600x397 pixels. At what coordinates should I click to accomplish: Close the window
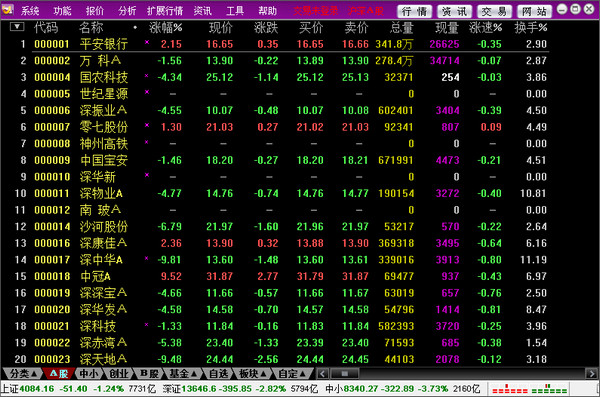(589, 9)
